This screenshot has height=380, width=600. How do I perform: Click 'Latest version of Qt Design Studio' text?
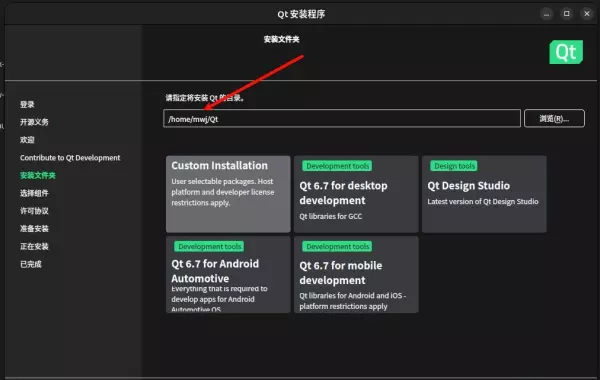(x=483, y=202)
